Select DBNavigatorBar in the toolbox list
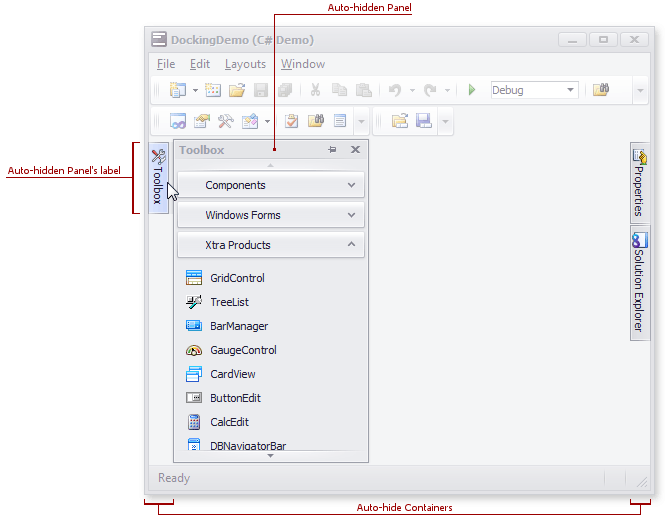Viewport: 665px width, 517px height. coord(248,445)
